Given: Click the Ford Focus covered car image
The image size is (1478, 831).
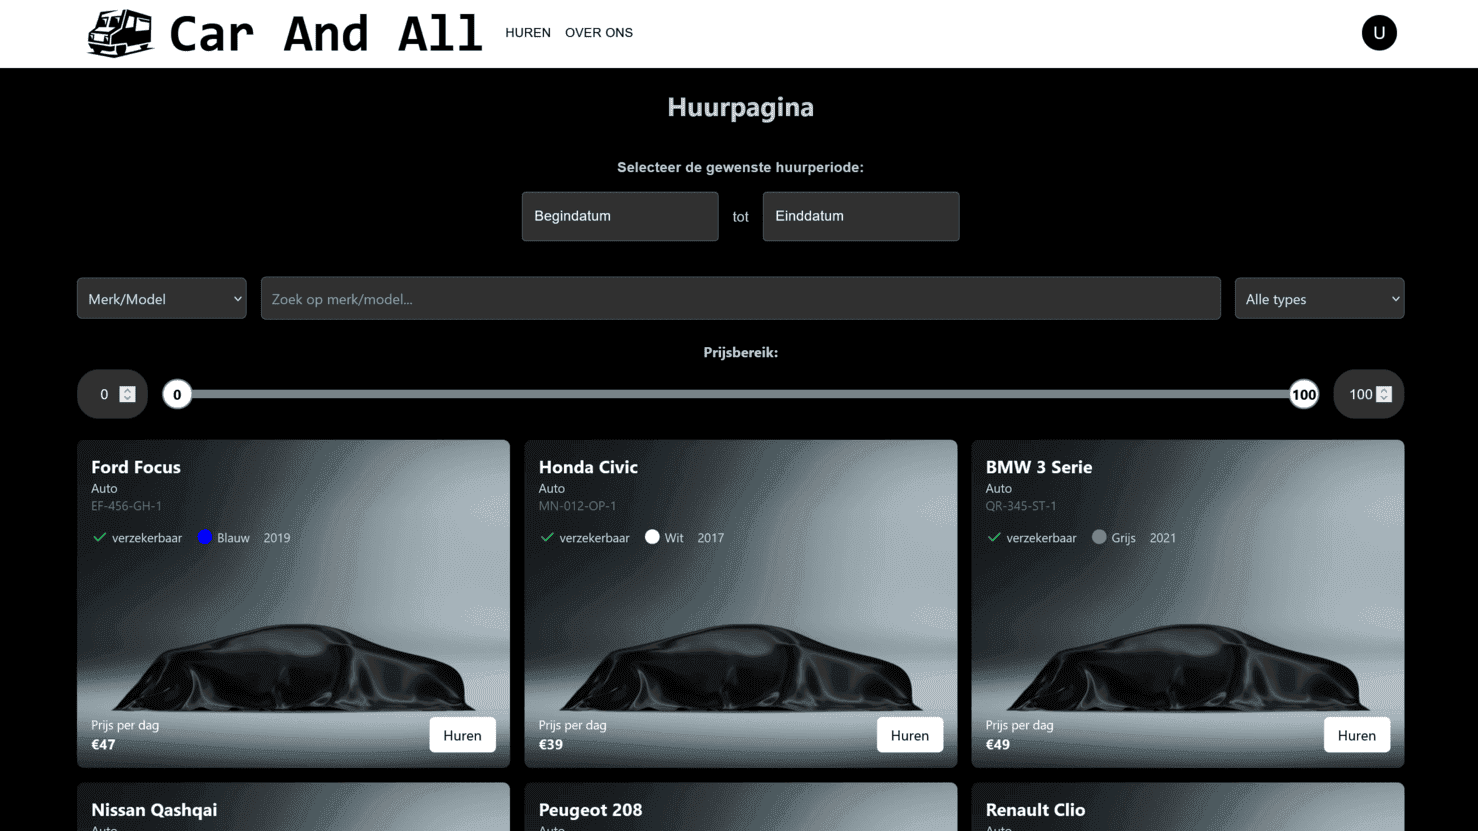Looking at the screenshot, I should coord(294,666).
